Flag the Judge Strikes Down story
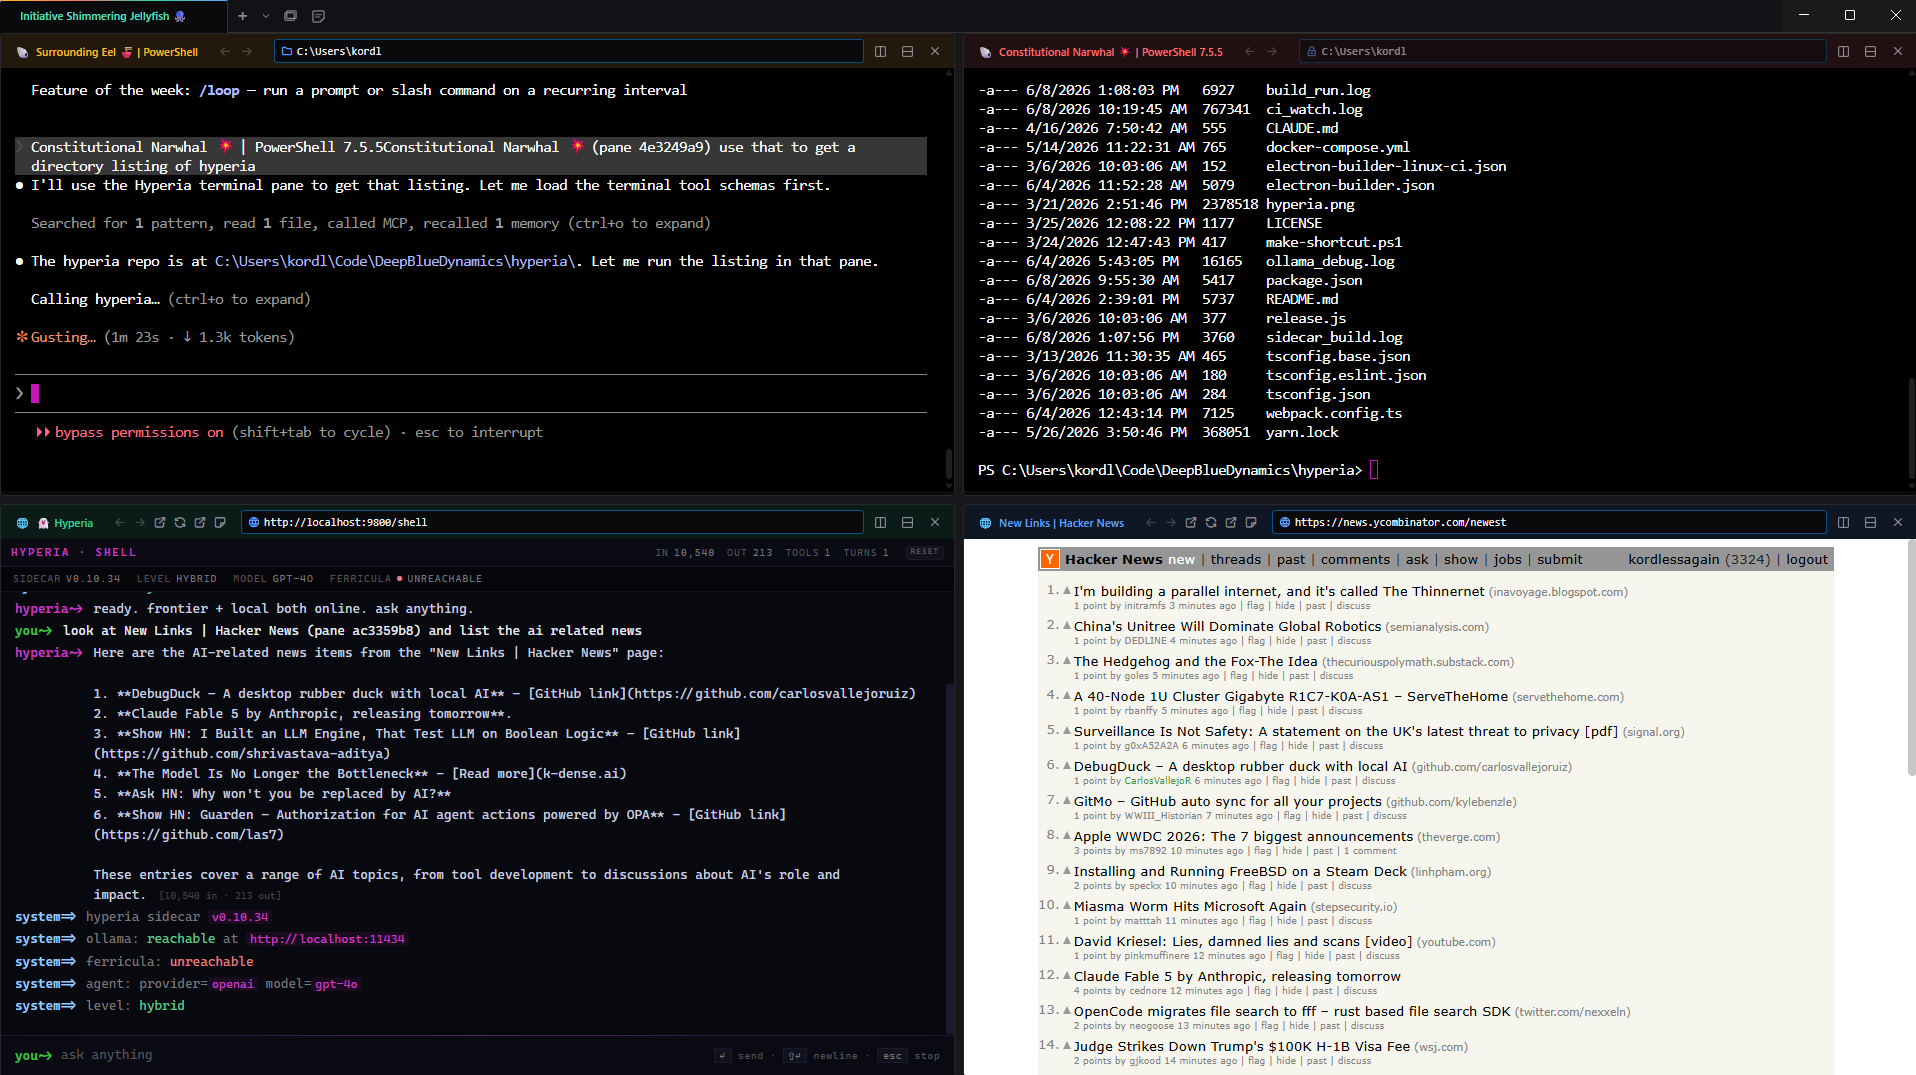The width and height of the screenshot is (1916, 1075). (1257, 1061)
